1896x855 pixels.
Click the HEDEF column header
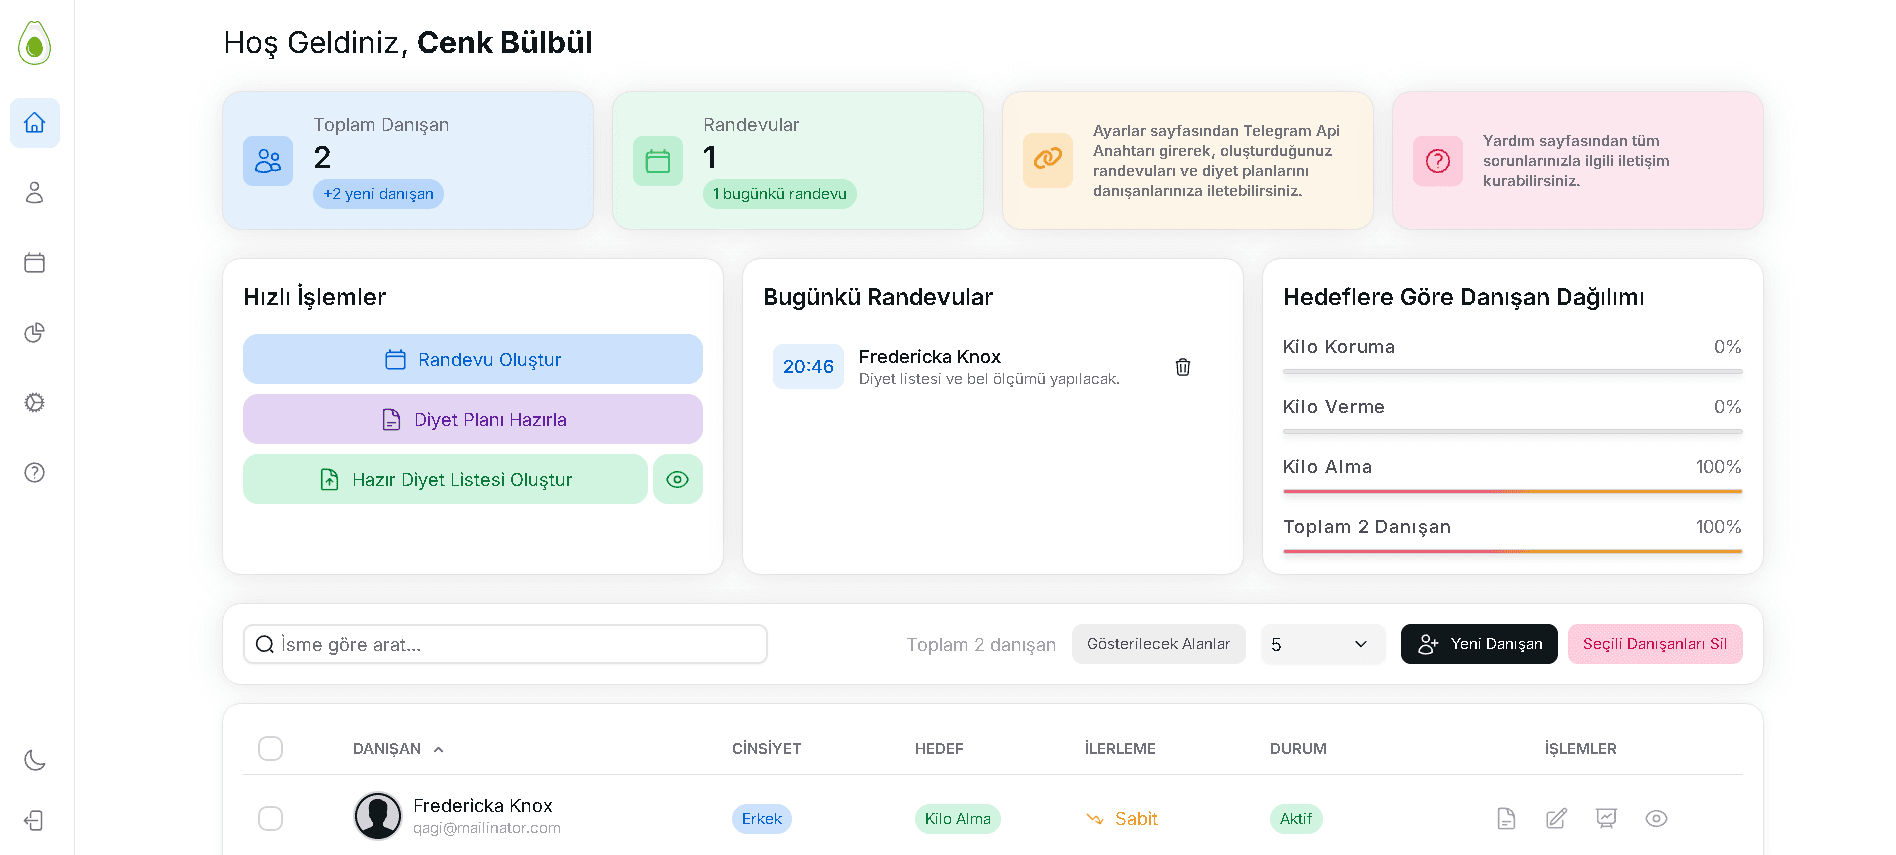pyautogui.click(x=939, y=749)
